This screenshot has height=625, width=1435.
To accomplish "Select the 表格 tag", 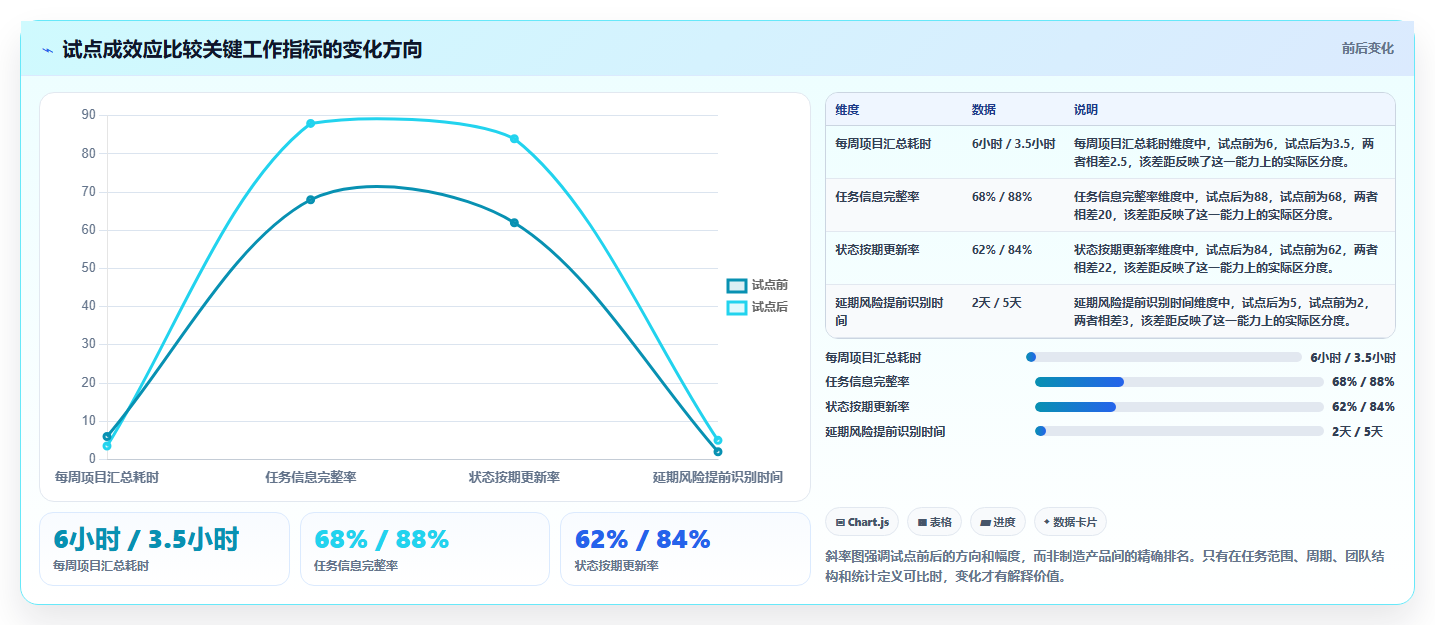I will pyautogui.click(x=934, y=522).
